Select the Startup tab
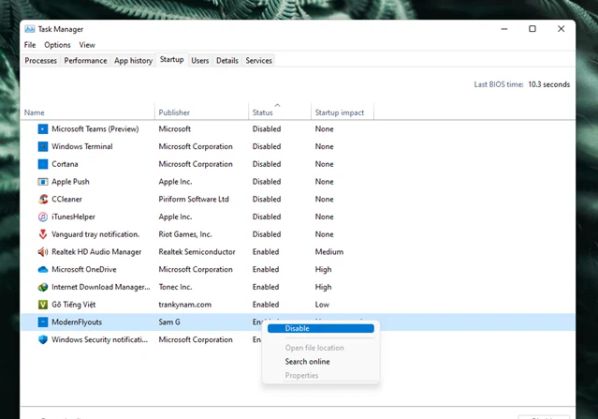Image resolution: width=598 pixels, height=419 pixels. tap(172, 59)
